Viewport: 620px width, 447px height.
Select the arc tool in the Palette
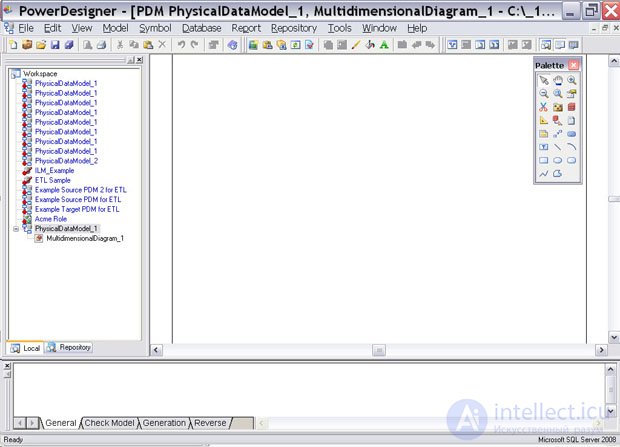571,147
